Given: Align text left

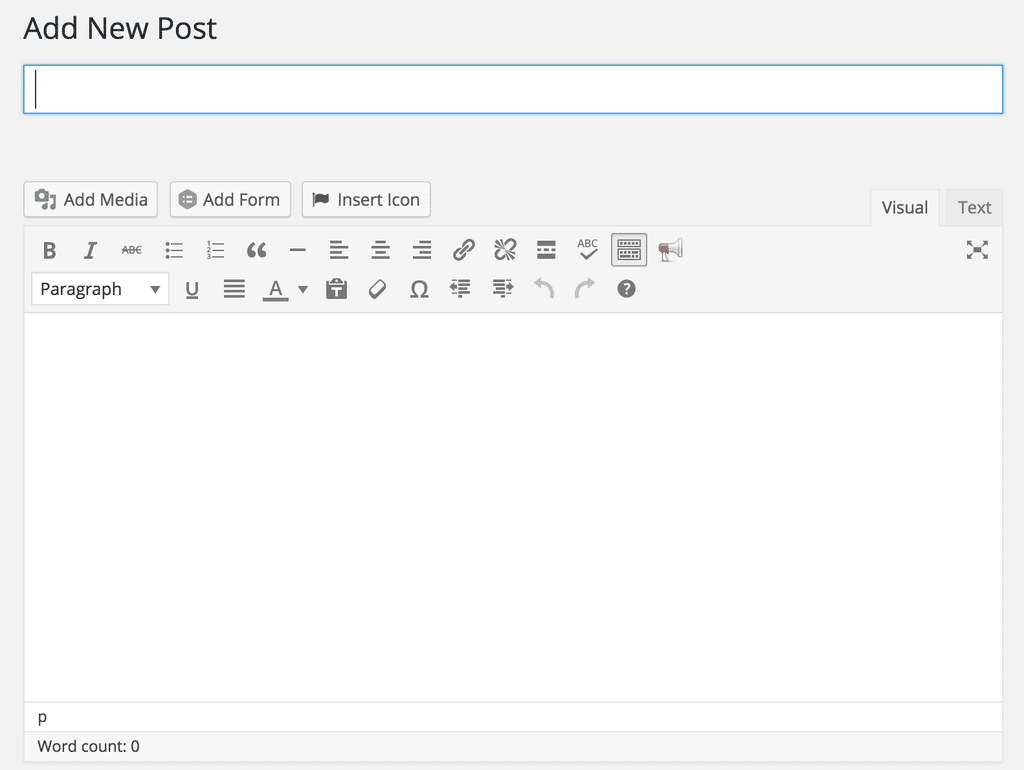Looking at the screenshot, I should 339,250.
